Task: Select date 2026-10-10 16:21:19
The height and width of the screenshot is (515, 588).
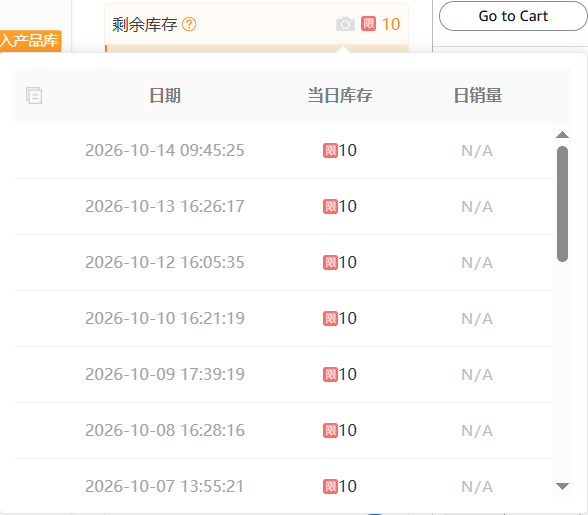Action: (x=165, y=318)
